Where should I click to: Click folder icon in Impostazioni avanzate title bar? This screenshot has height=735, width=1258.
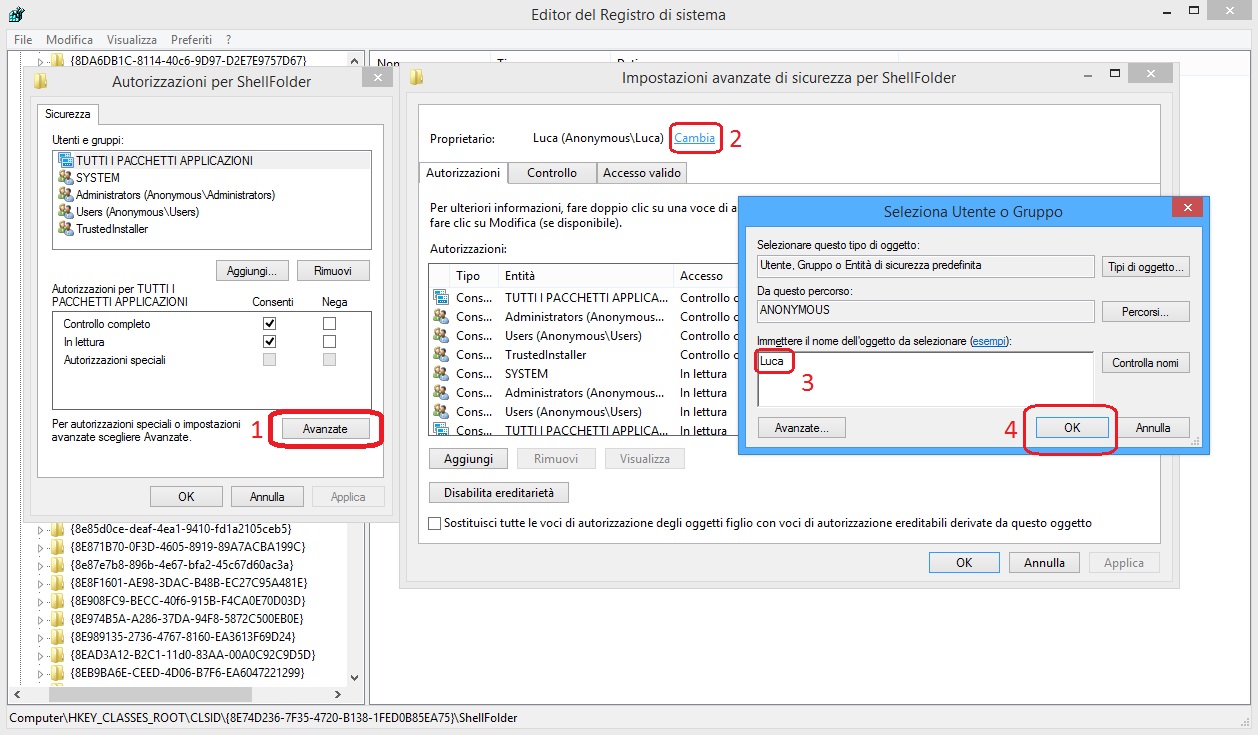(417, 77)
